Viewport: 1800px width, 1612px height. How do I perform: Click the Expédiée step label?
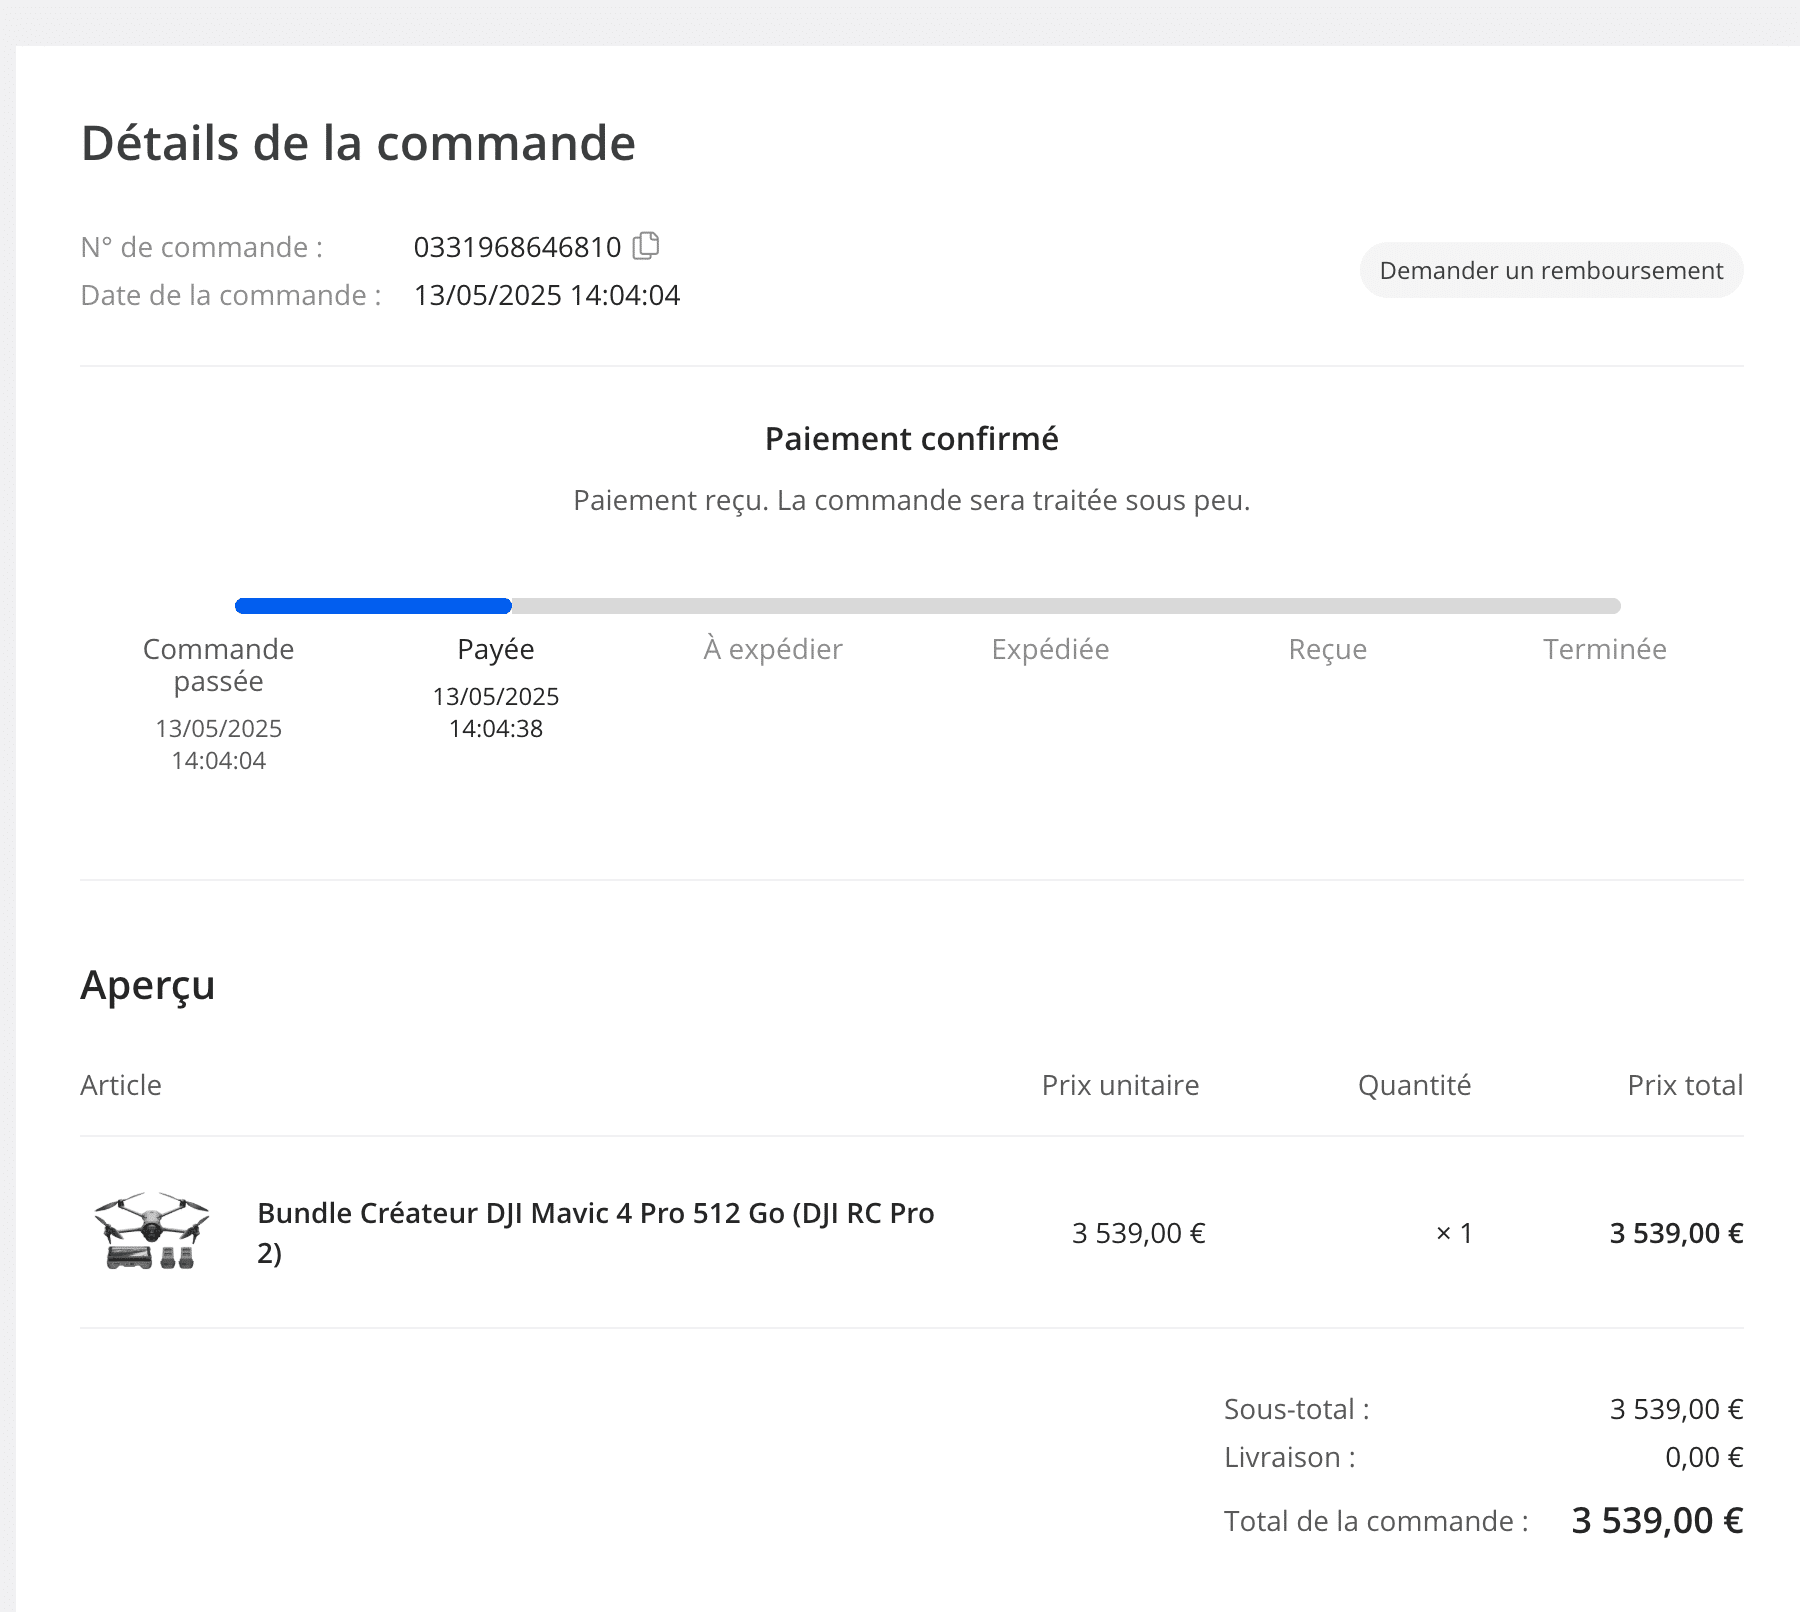click(1050, 649)
